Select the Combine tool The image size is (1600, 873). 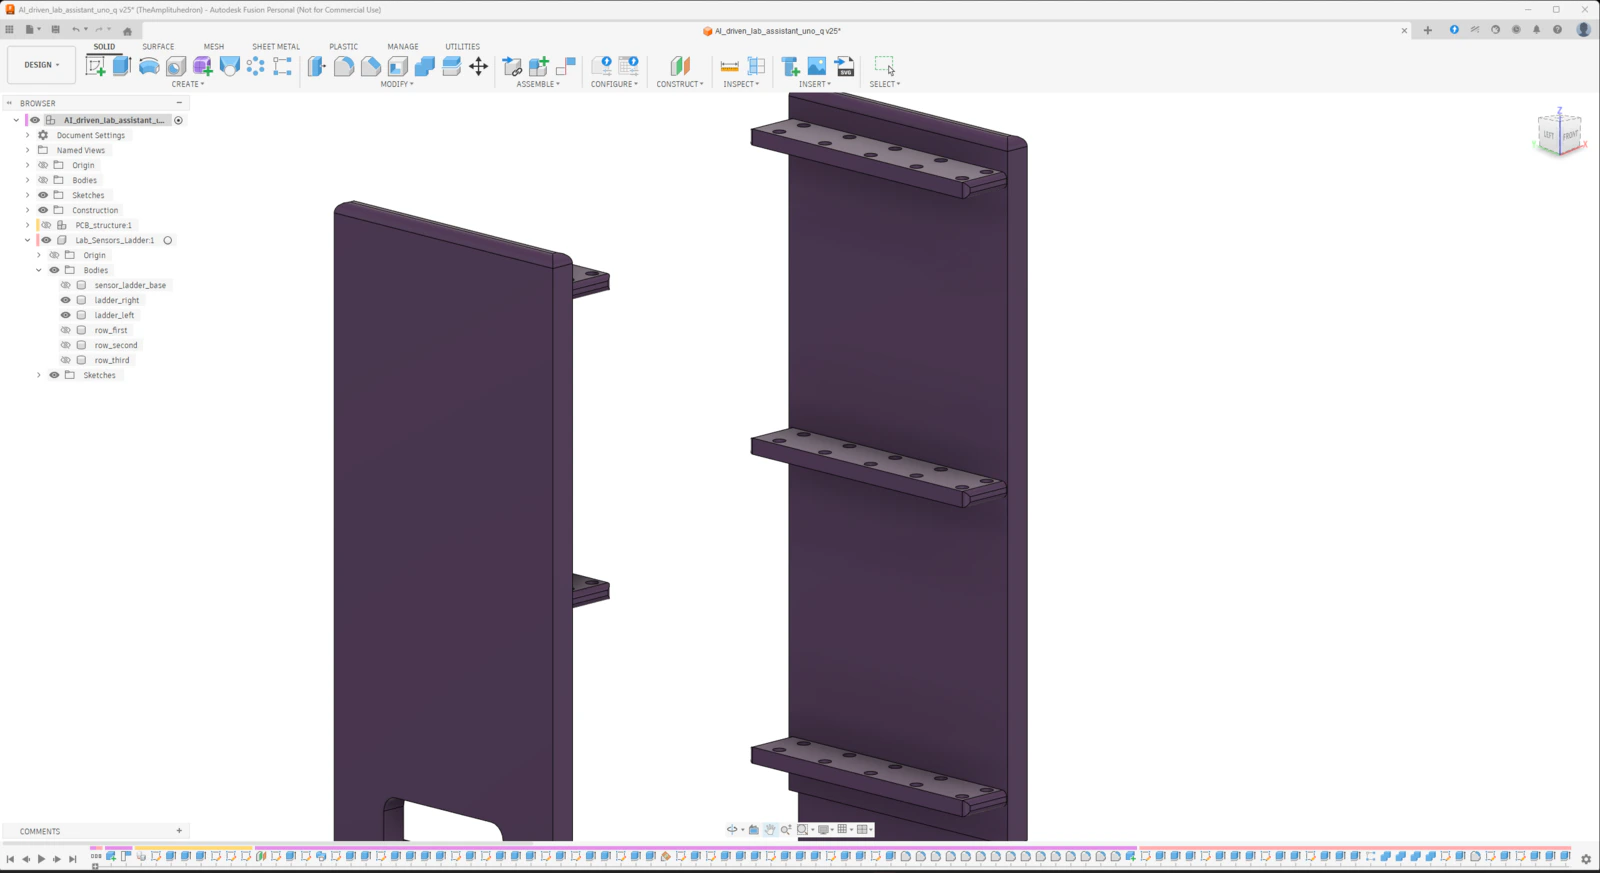(x=425, y=66)
